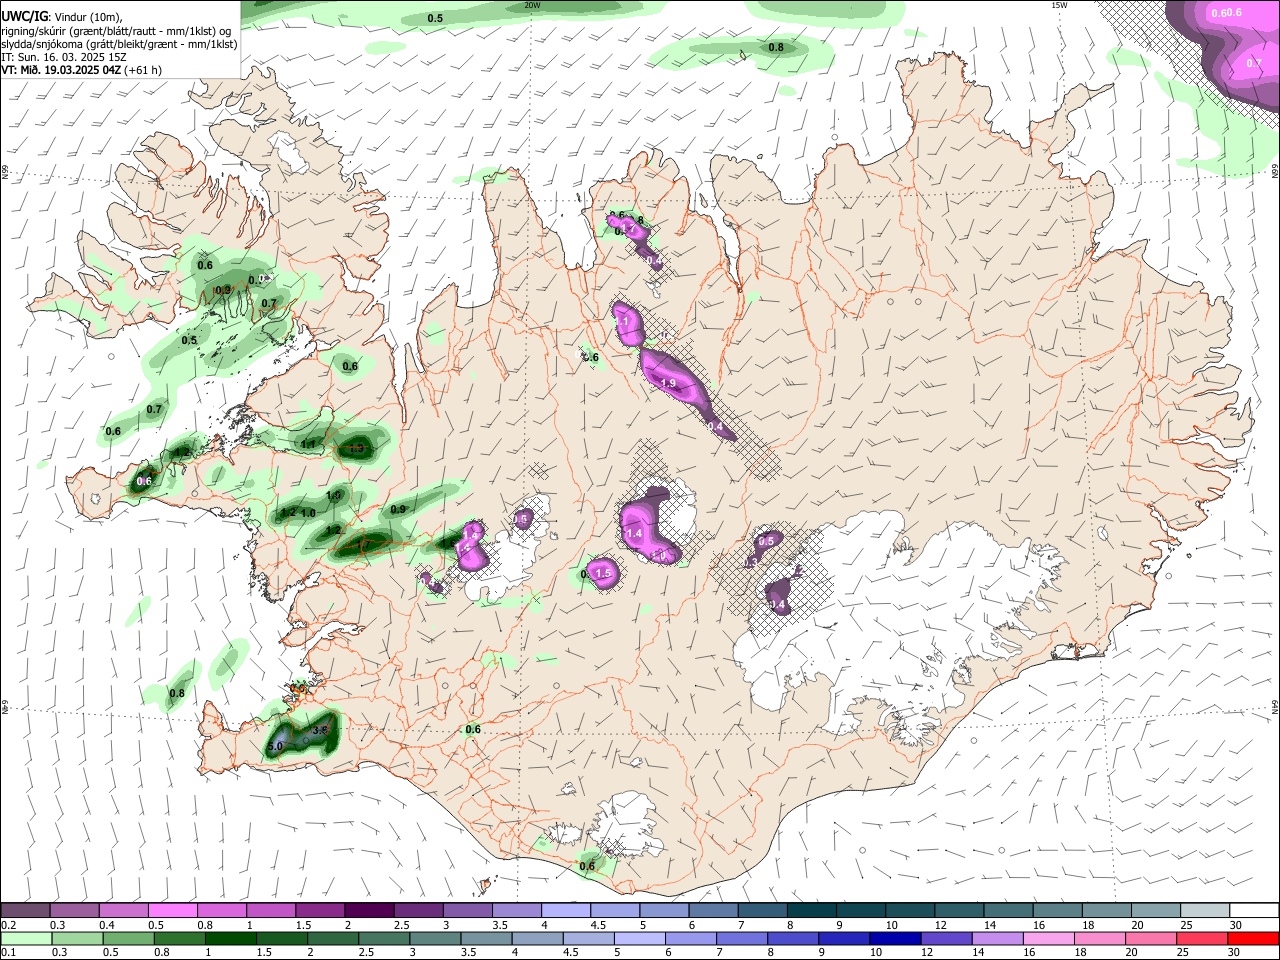Click the 15W longitude label
This screenshot has width=1280, height=960.
click(1059, 5)
